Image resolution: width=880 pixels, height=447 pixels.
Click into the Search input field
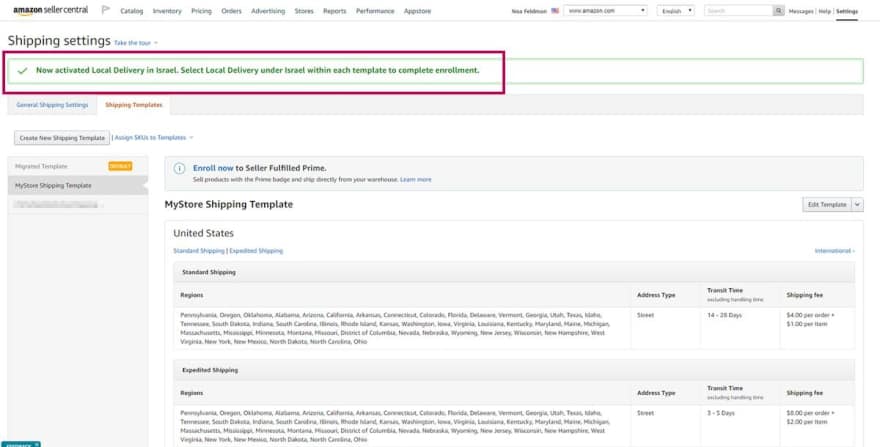pos(738,11)
